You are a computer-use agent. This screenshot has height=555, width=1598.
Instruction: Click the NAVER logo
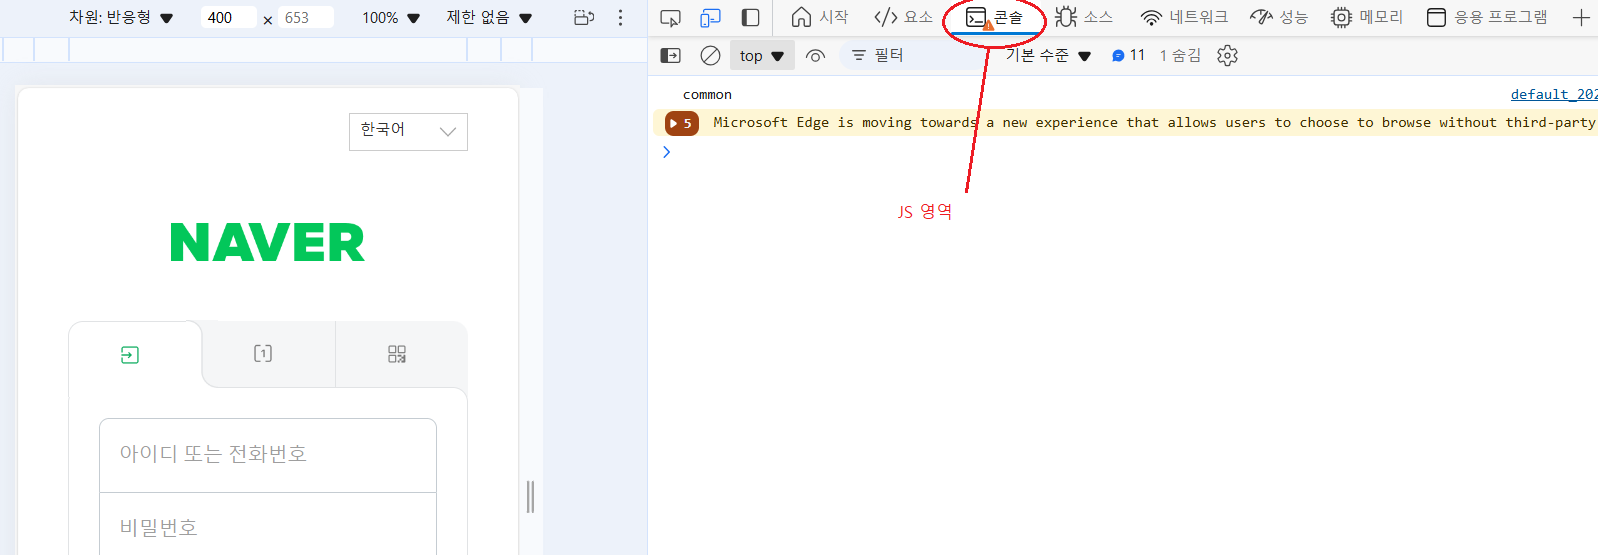[x=268, y=243]
